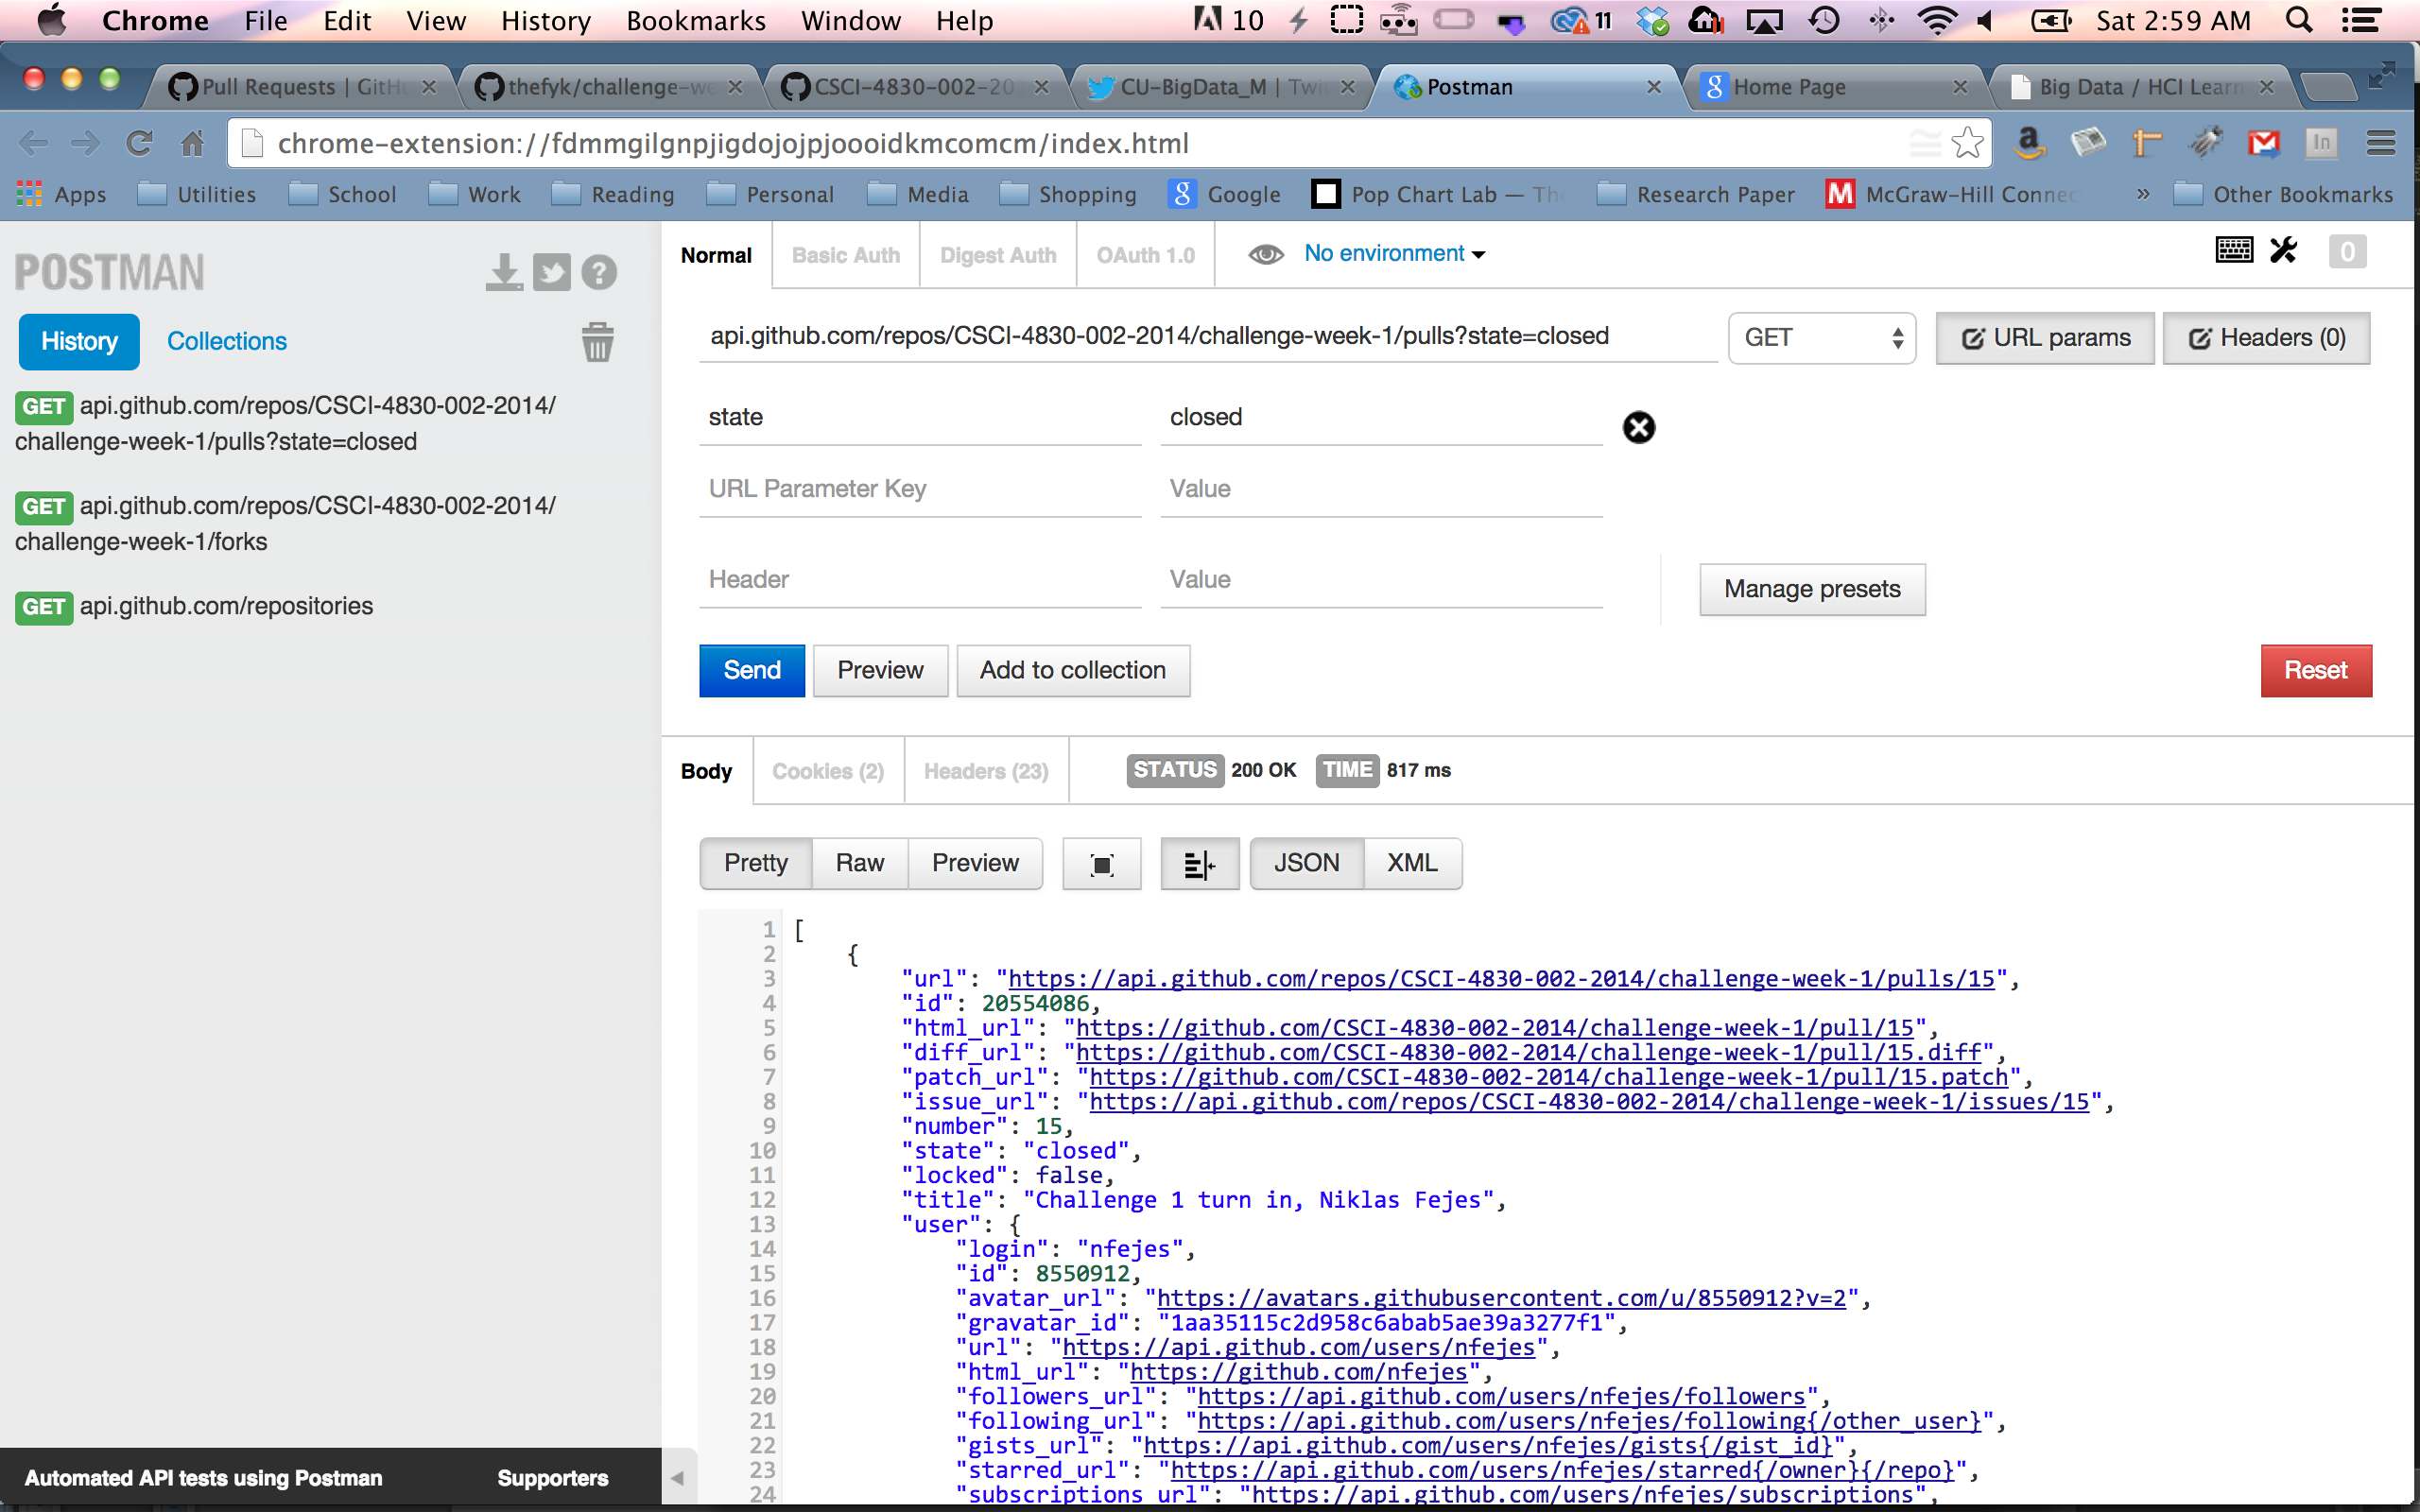The image size is (2420, 1512).
Task: Select Pretty response view
Action: pyautogui.click(x=756, y=863)
